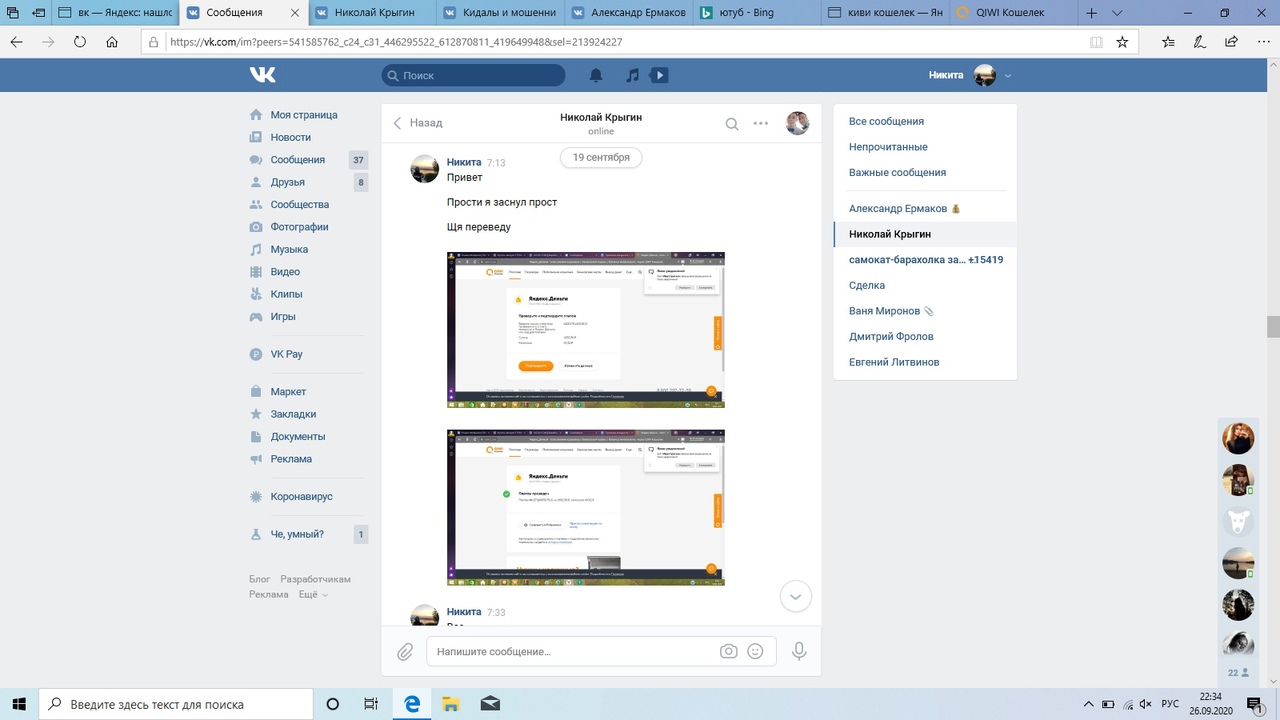Image resolution: width=1280 pixels, height=720 pixels.
Task: Search within the conversation using magnifier icon
Action: pos(732,124)
